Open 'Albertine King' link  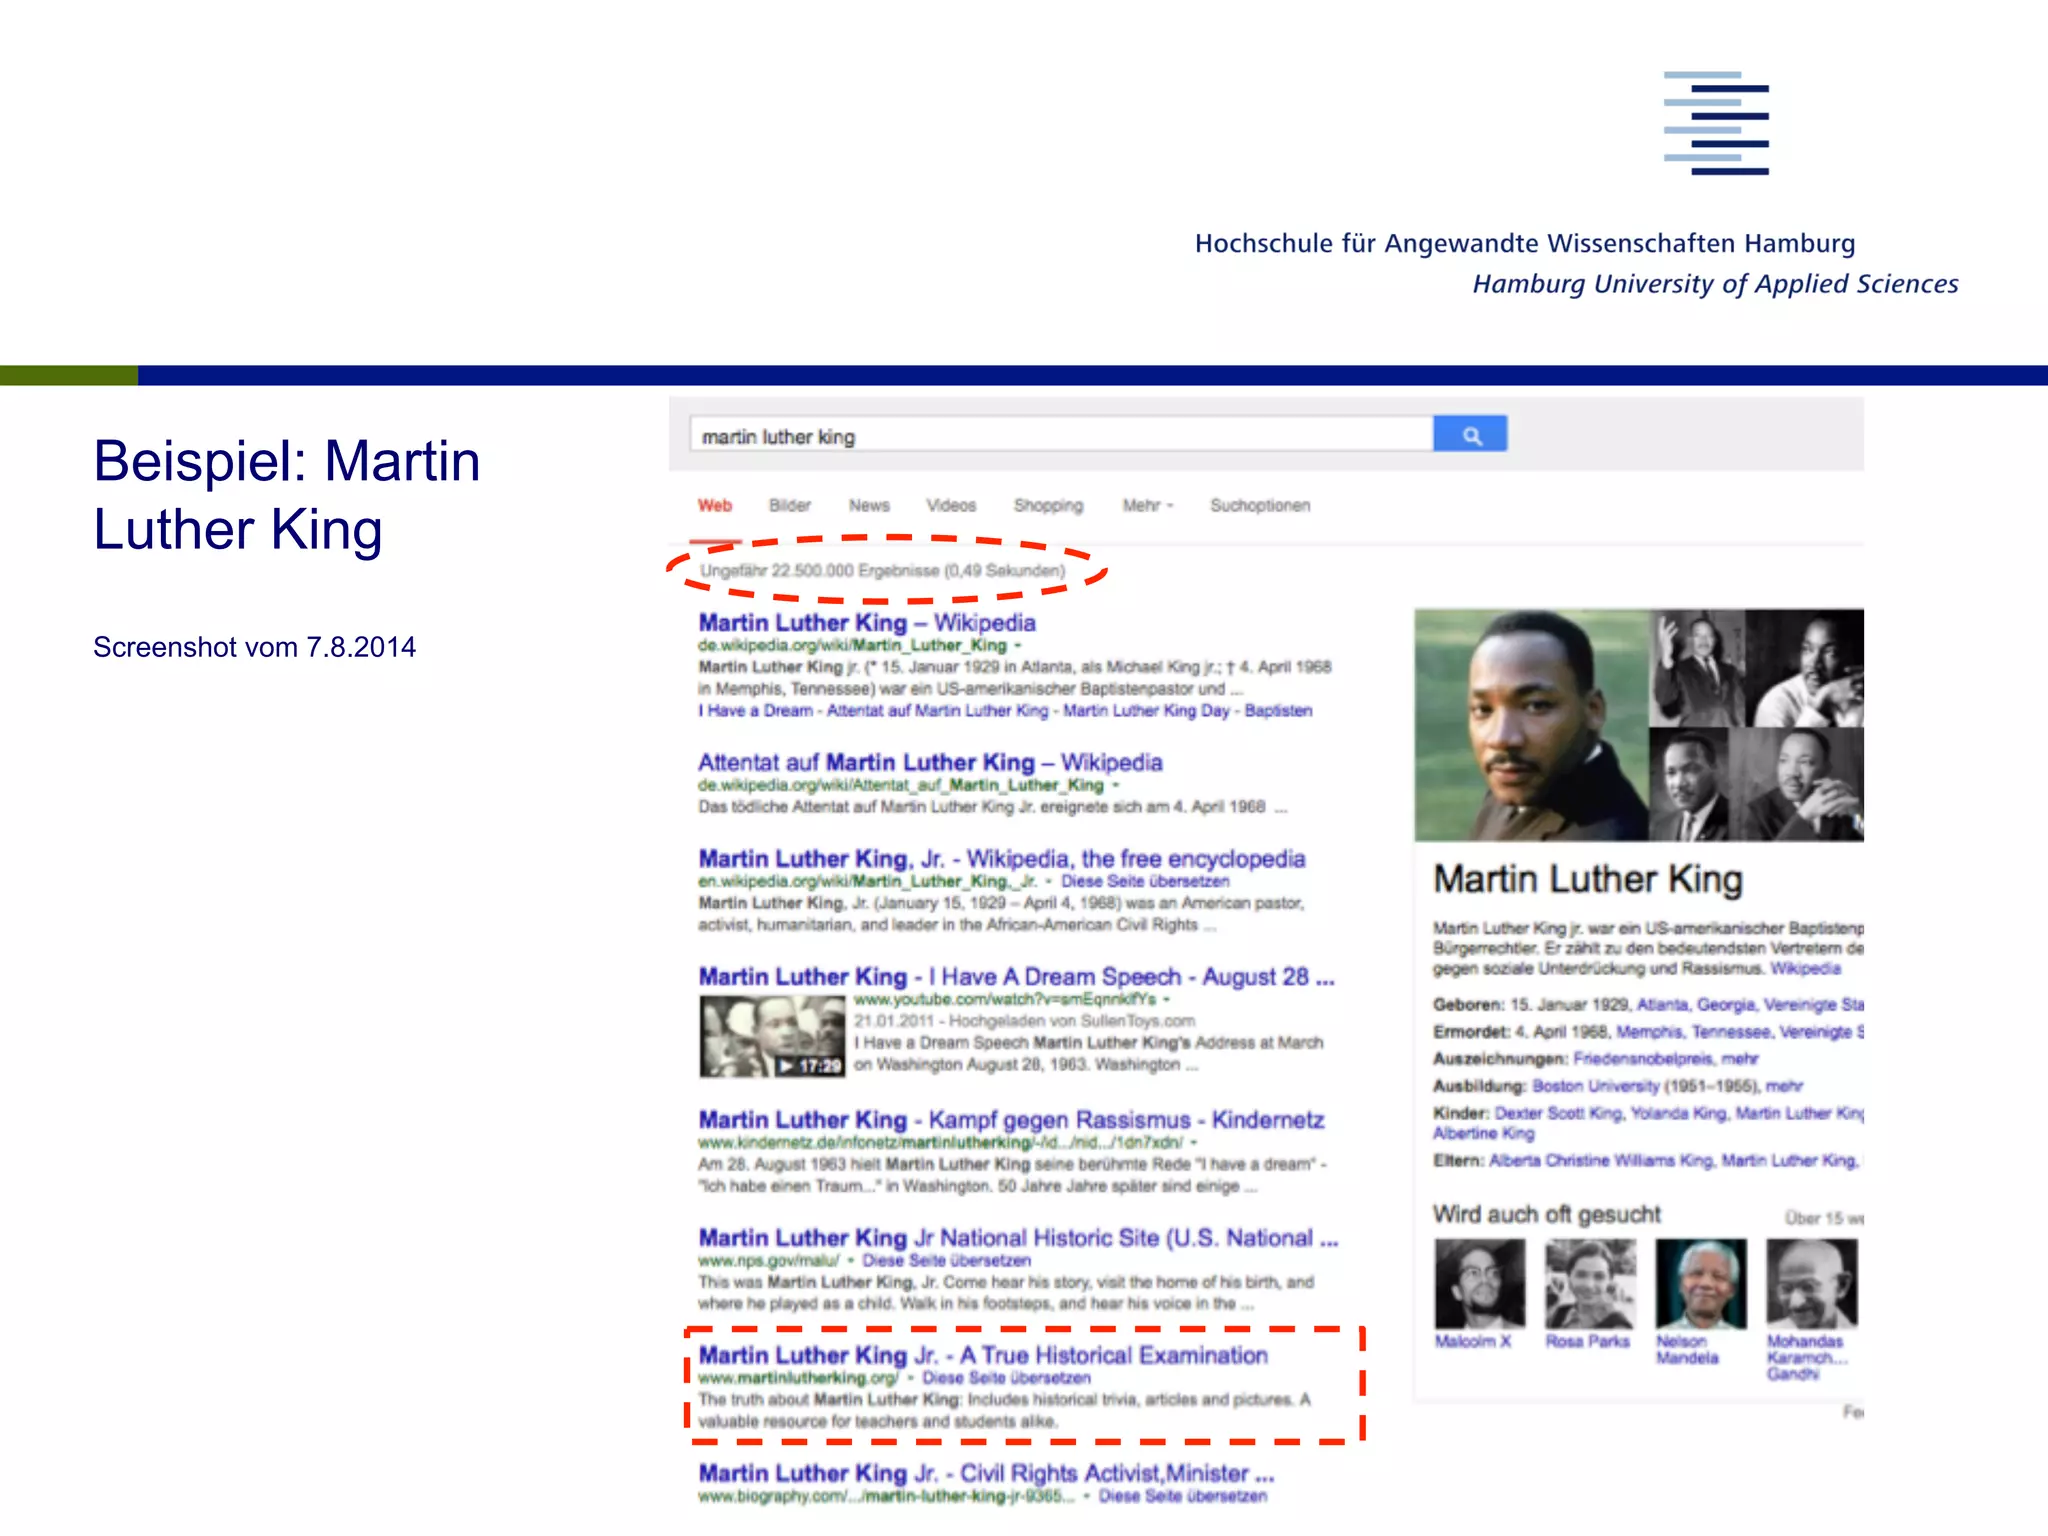click(x=1483, y=1133)
